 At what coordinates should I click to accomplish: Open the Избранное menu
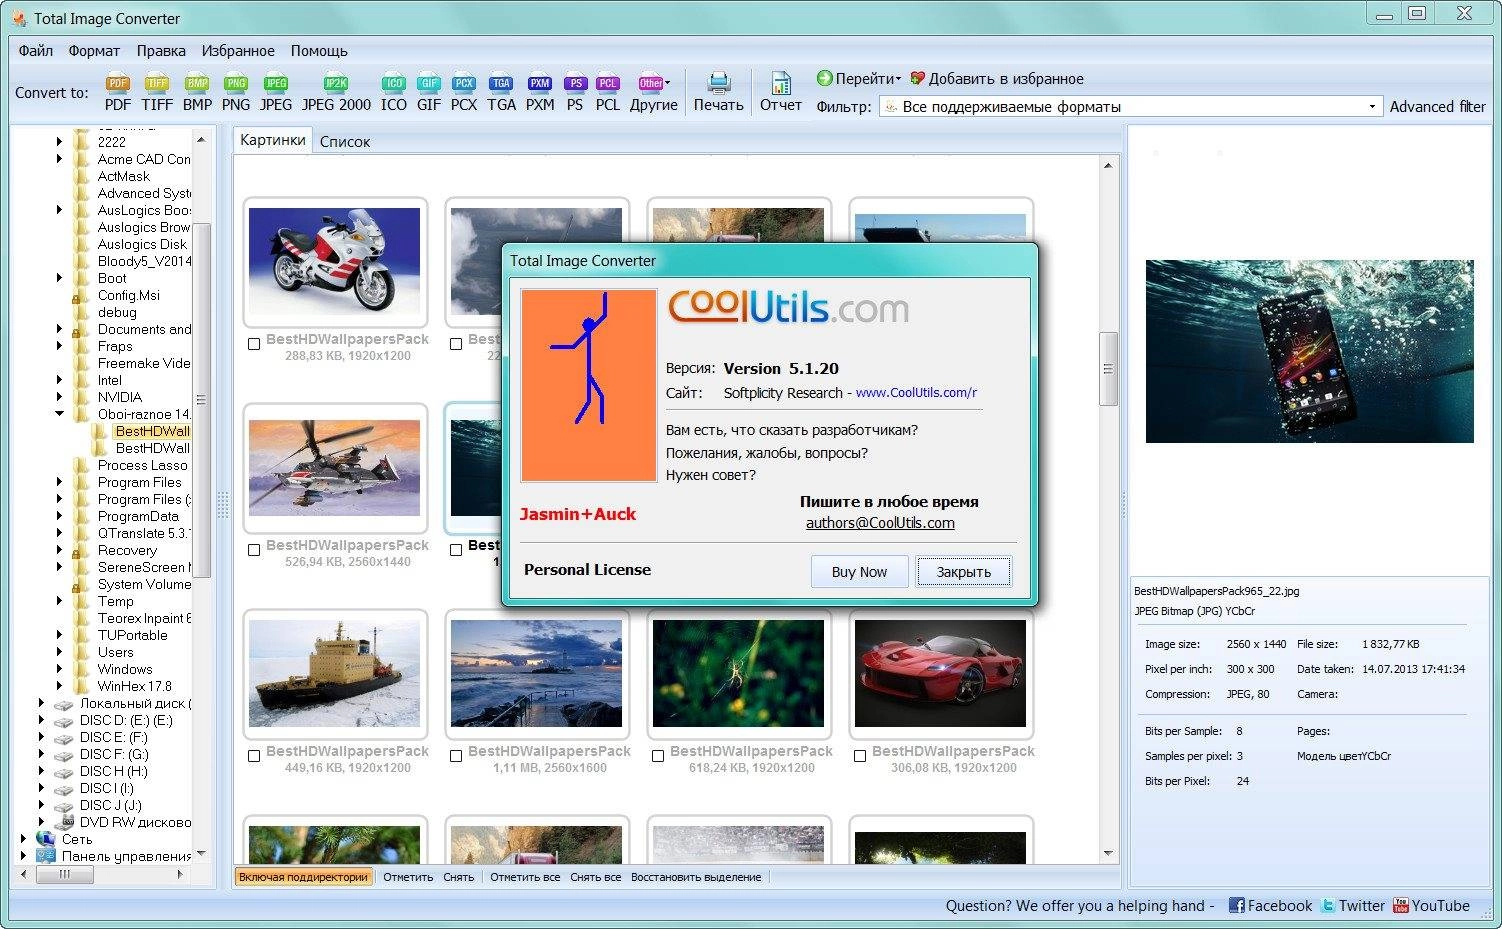click(238, 50)
